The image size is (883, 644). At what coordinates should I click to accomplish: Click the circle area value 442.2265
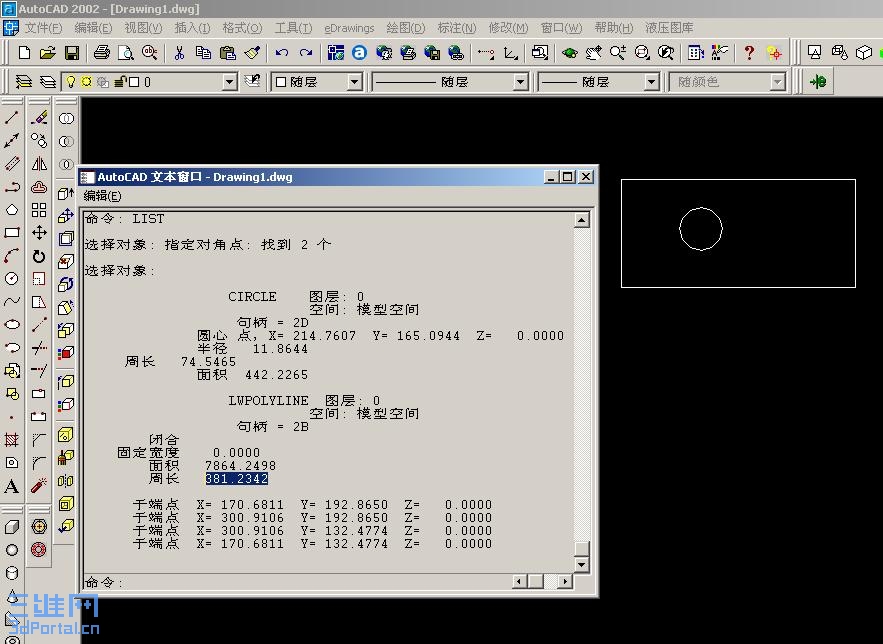click(x=277, y=374)
